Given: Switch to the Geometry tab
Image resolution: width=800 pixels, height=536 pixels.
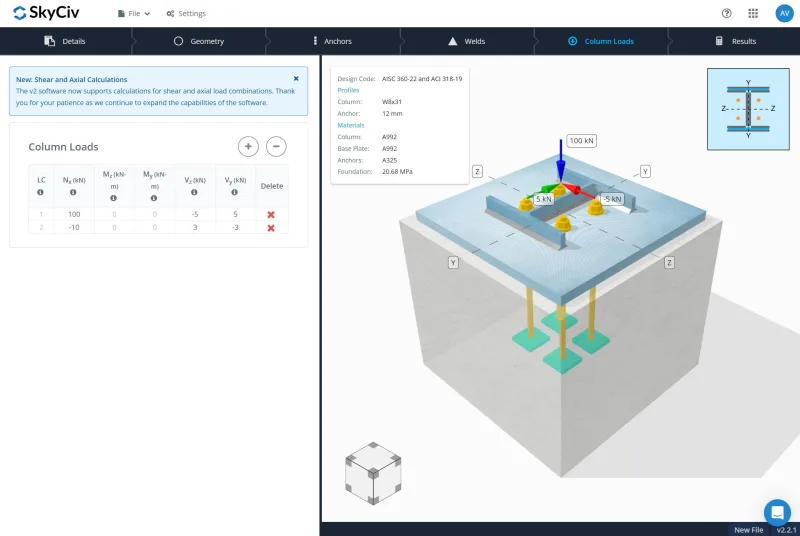Looking at the screenshot, I should (x=199, y=41).
